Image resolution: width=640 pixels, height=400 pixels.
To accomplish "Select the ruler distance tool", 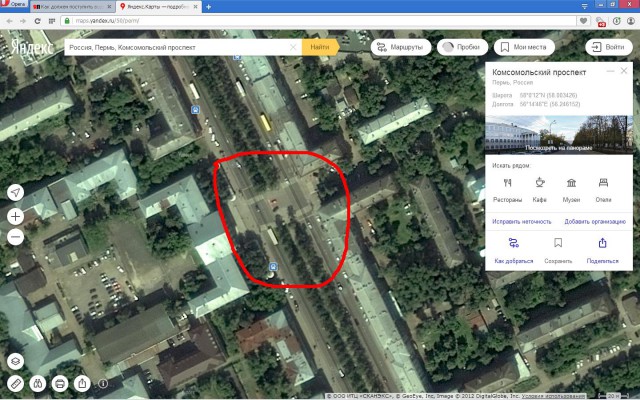I will 16,384.
